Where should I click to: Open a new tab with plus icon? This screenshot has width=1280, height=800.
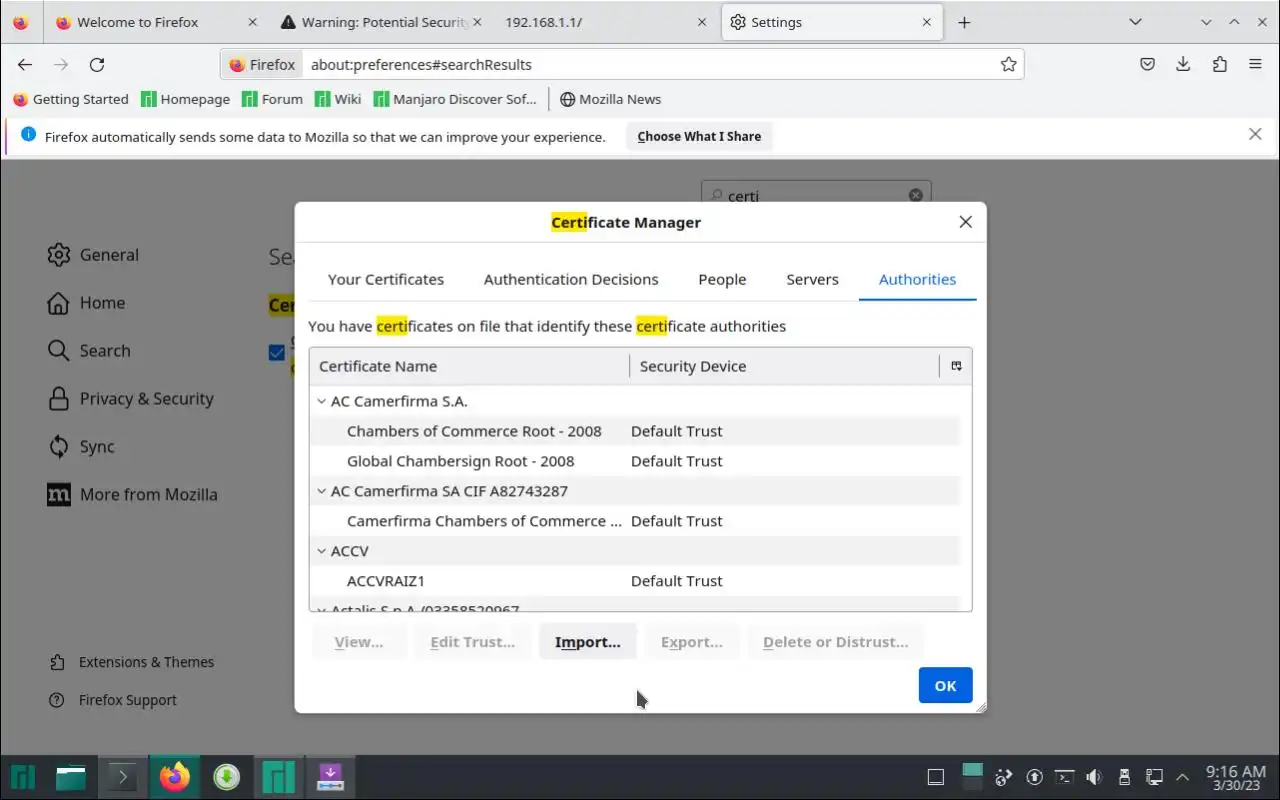[x=964, y=22]
